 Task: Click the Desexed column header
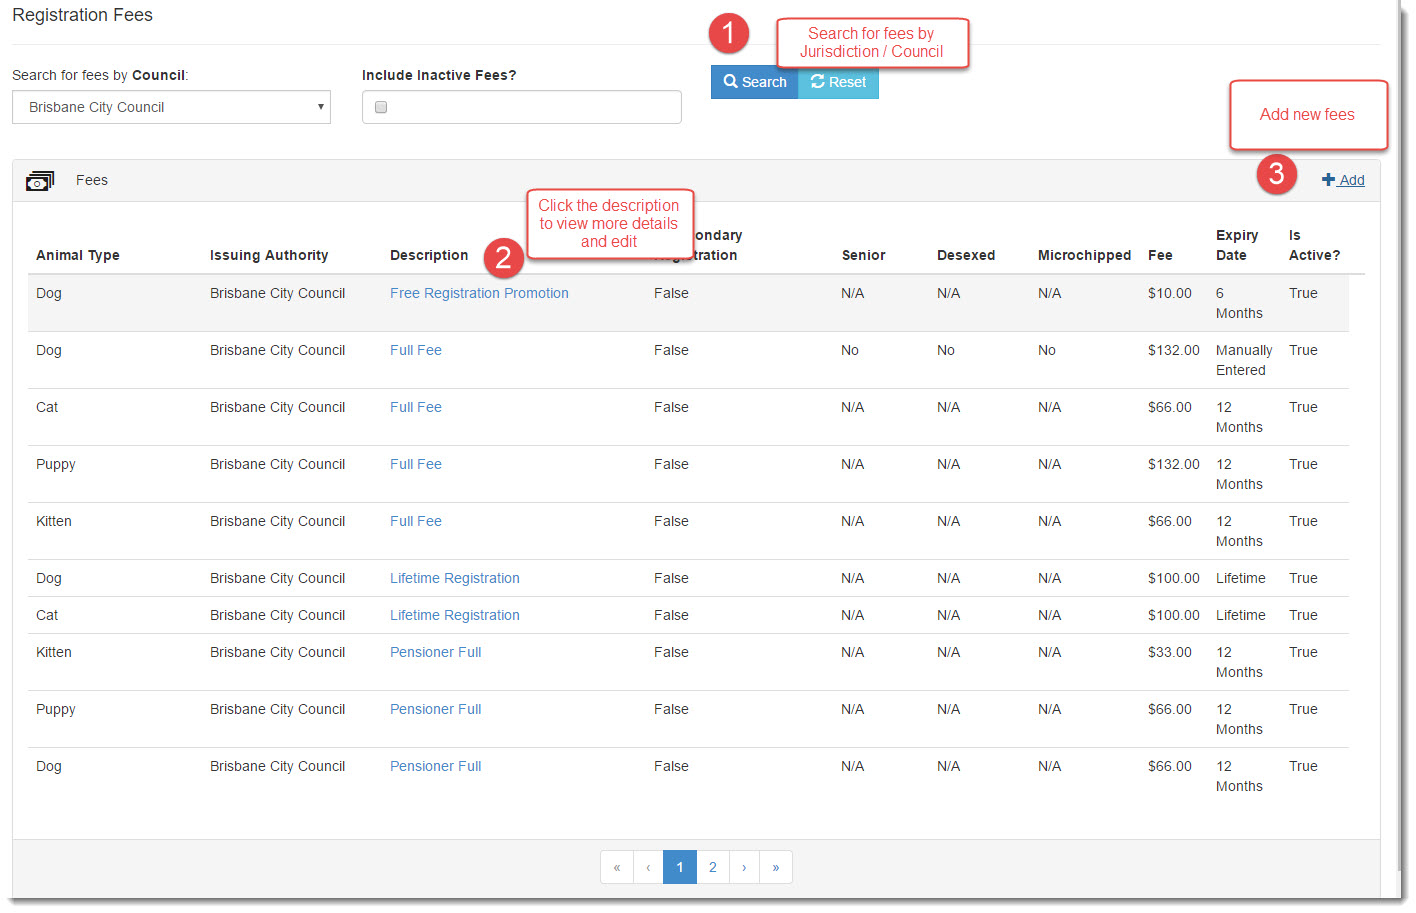(966, 255)
